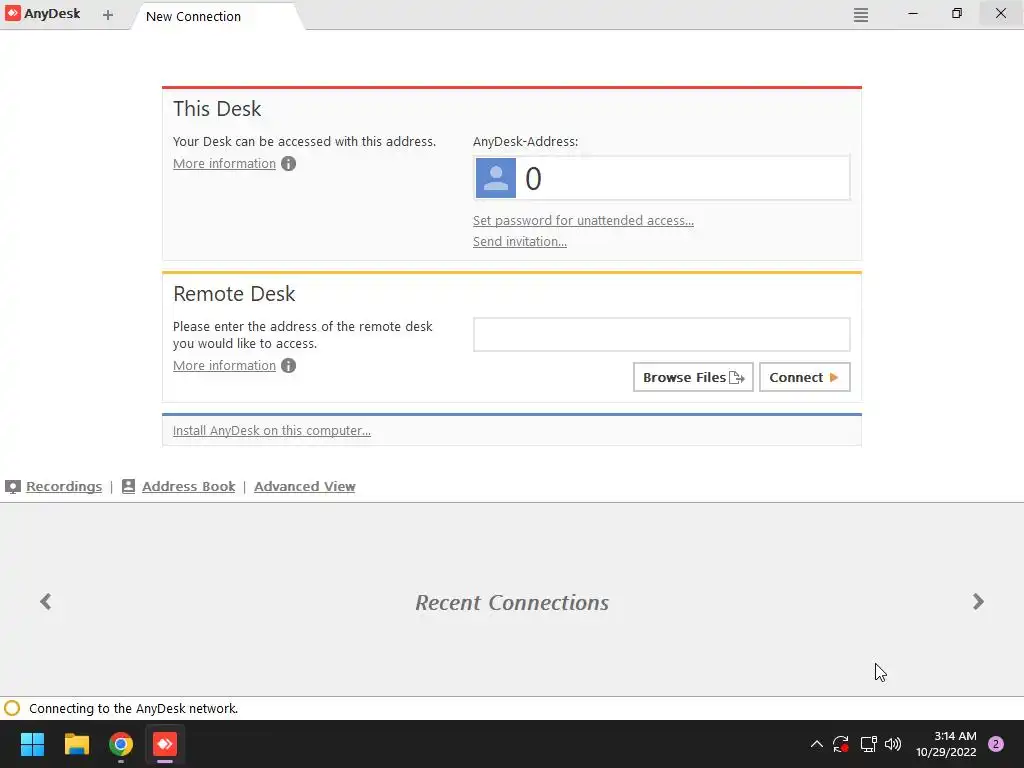This screenshot has width=1024, height=768.
Task: Open the hamburger main menu
Action: coord(861,14)
